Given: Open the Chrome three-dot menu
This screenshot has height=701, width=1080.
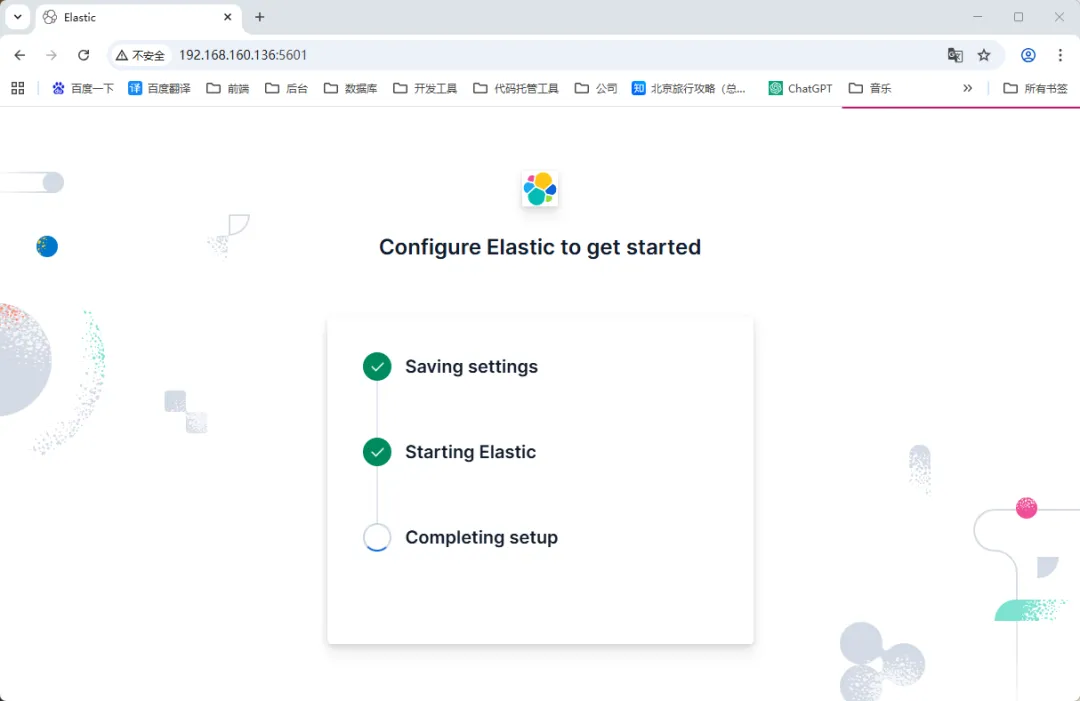Looking at the screenshot, I should [1060, 55].
